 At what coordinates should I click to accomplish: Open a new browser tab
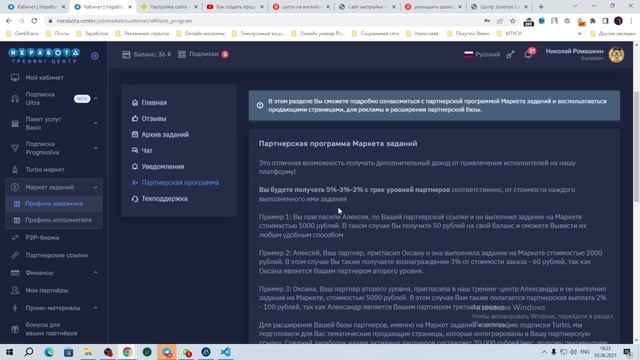[541, 7]
